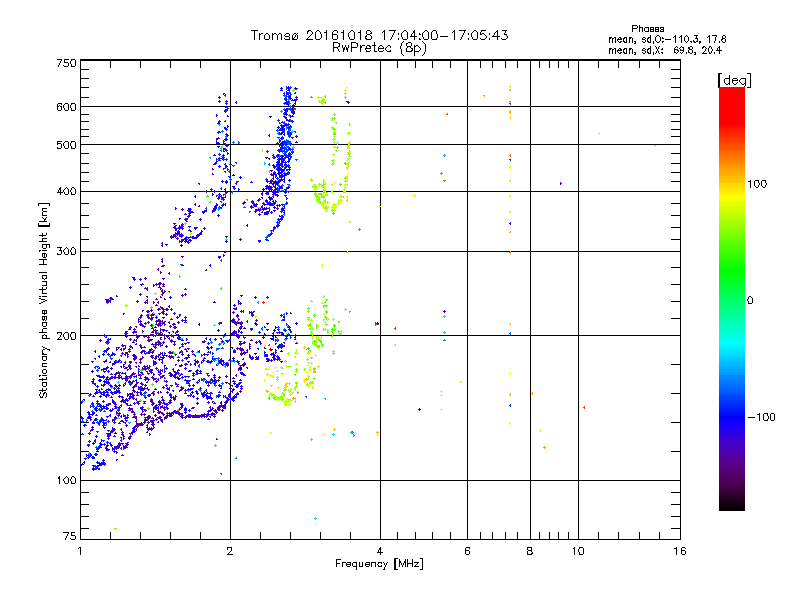
Task: Click the x-axis label '10'
Action: (x=578, y=551)
